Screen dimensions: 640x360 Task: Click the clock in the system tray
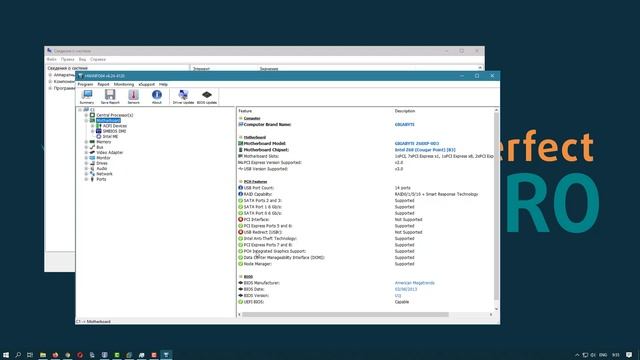click(x=616, y=355)
